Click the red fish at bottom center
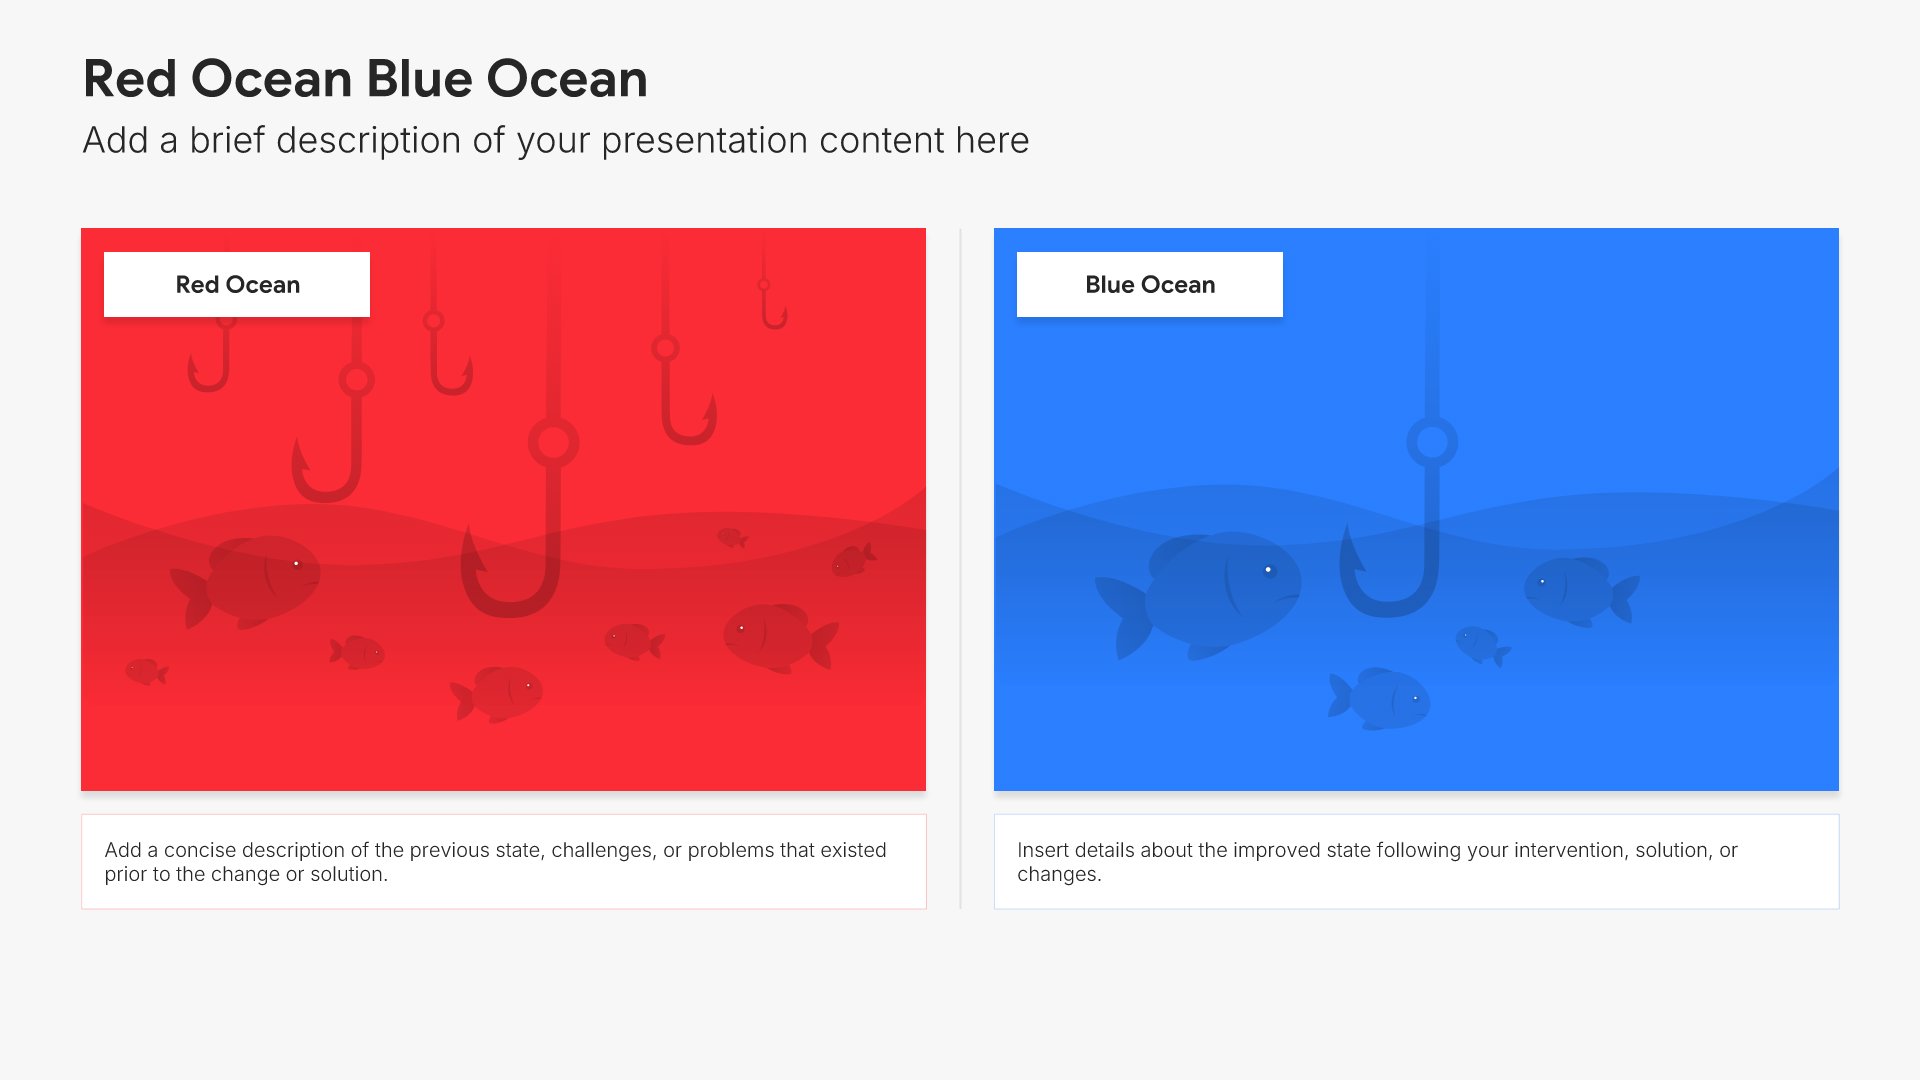The height and width of the screenshot is (1080, 1920). [496, 693]
